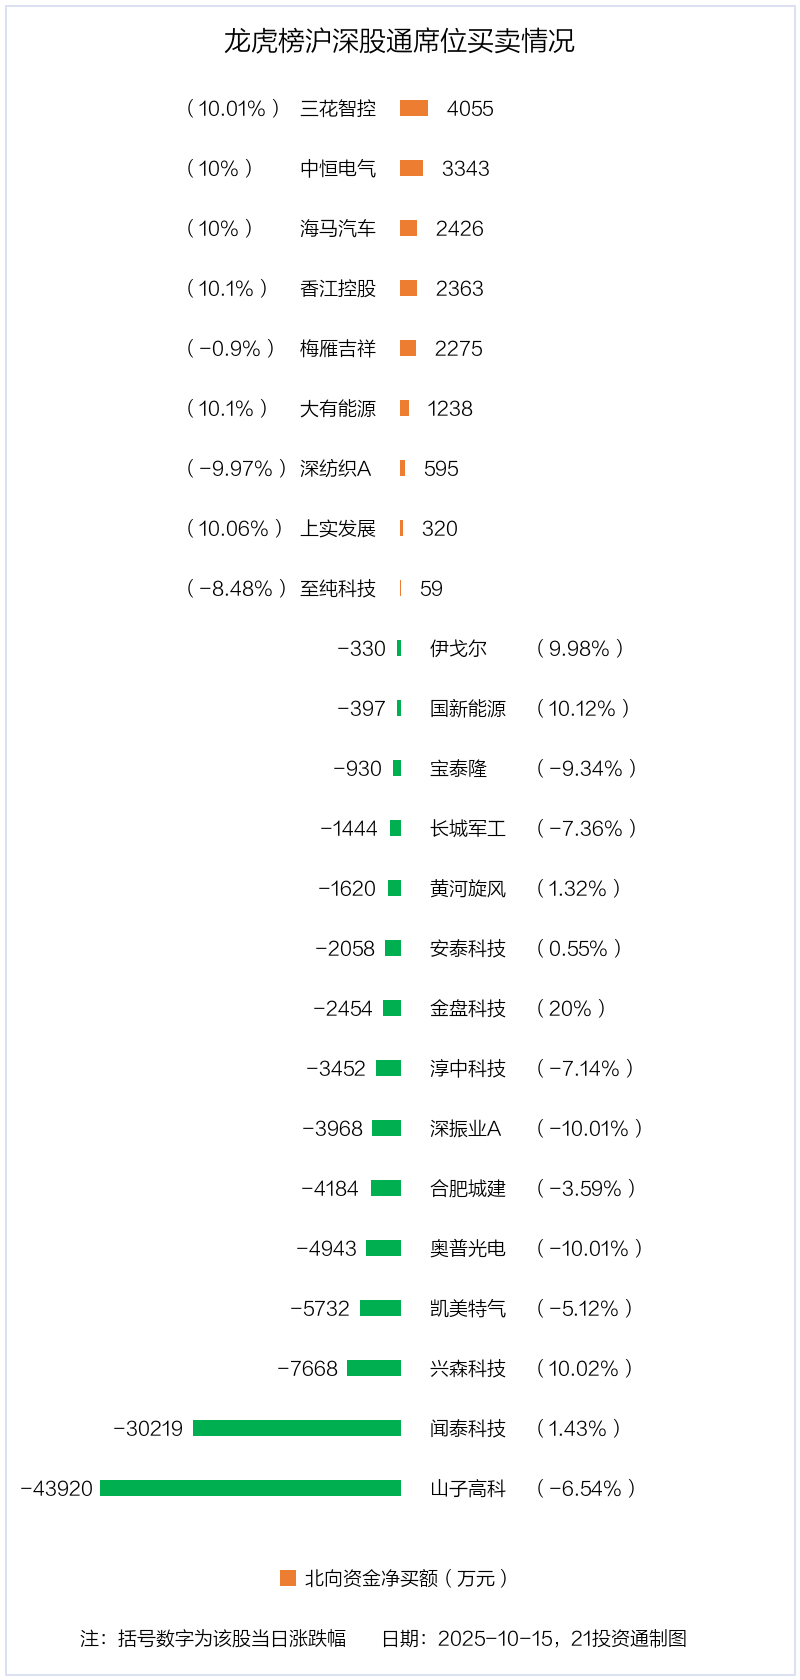This screenshot has width=800, height=1680.
Task: Click the 香江控股 stock name
Action: click(338, 288)
